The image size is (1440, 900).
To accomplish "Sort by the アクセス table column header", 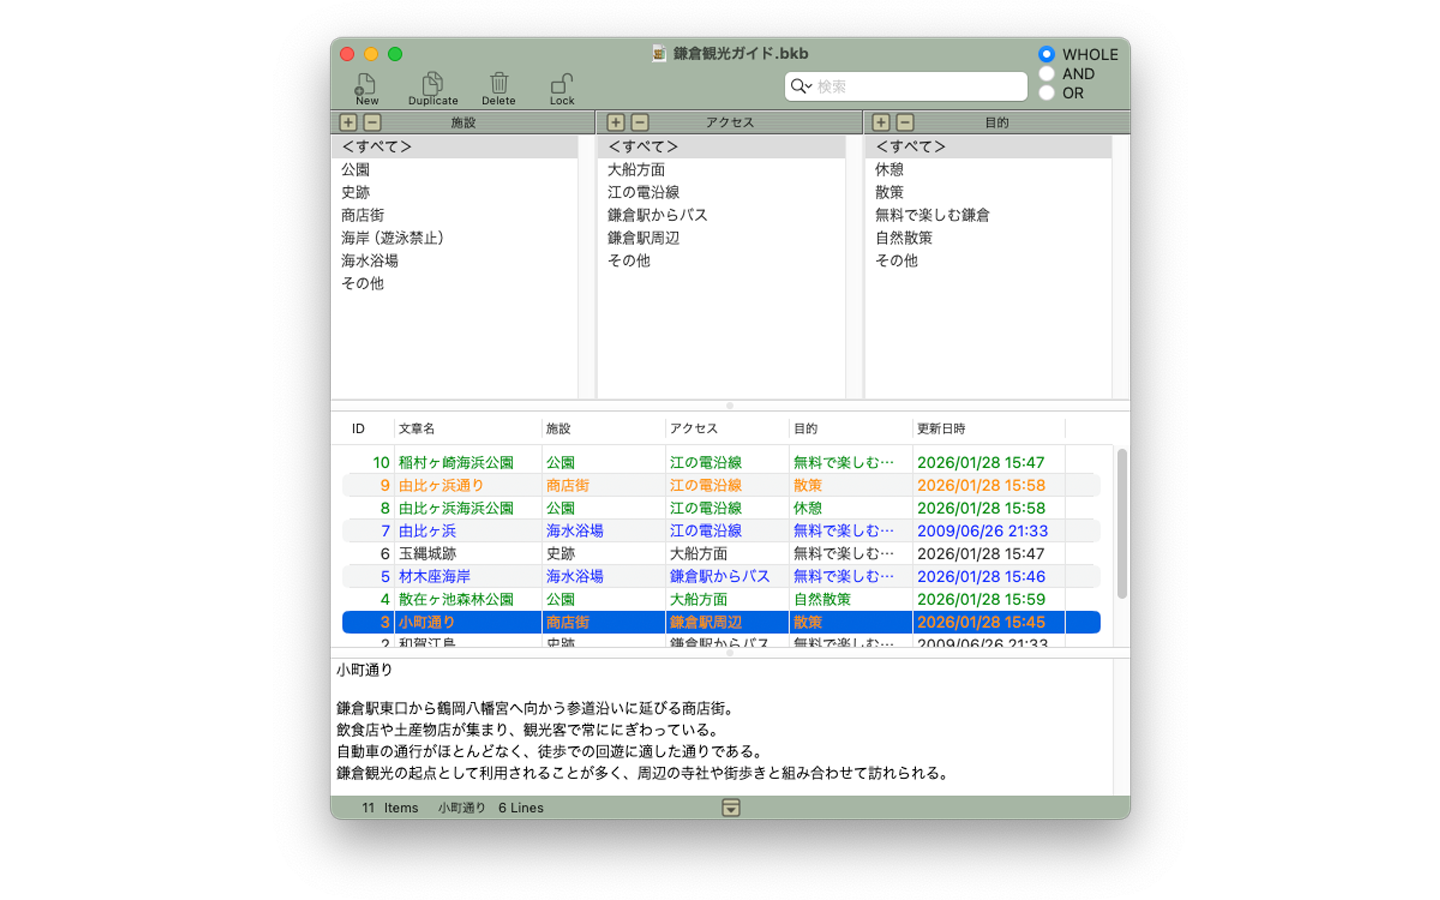I will [x=728, y=429].
